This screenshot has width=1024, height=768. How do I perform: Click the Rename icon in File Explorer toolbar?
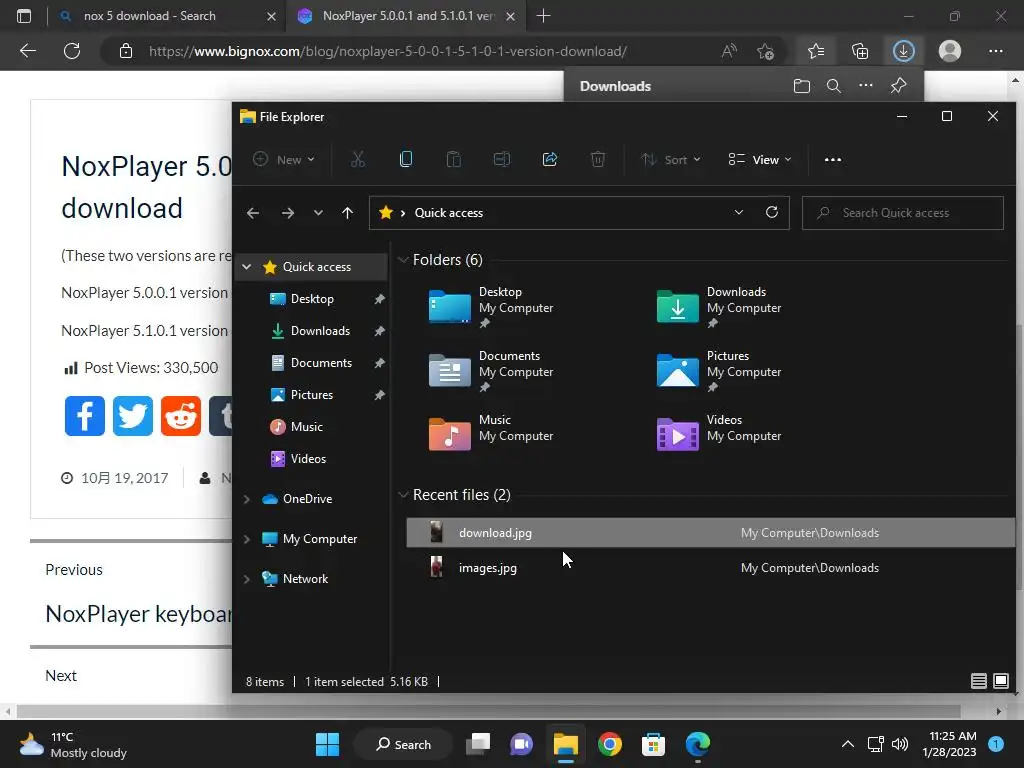[502, 159]
